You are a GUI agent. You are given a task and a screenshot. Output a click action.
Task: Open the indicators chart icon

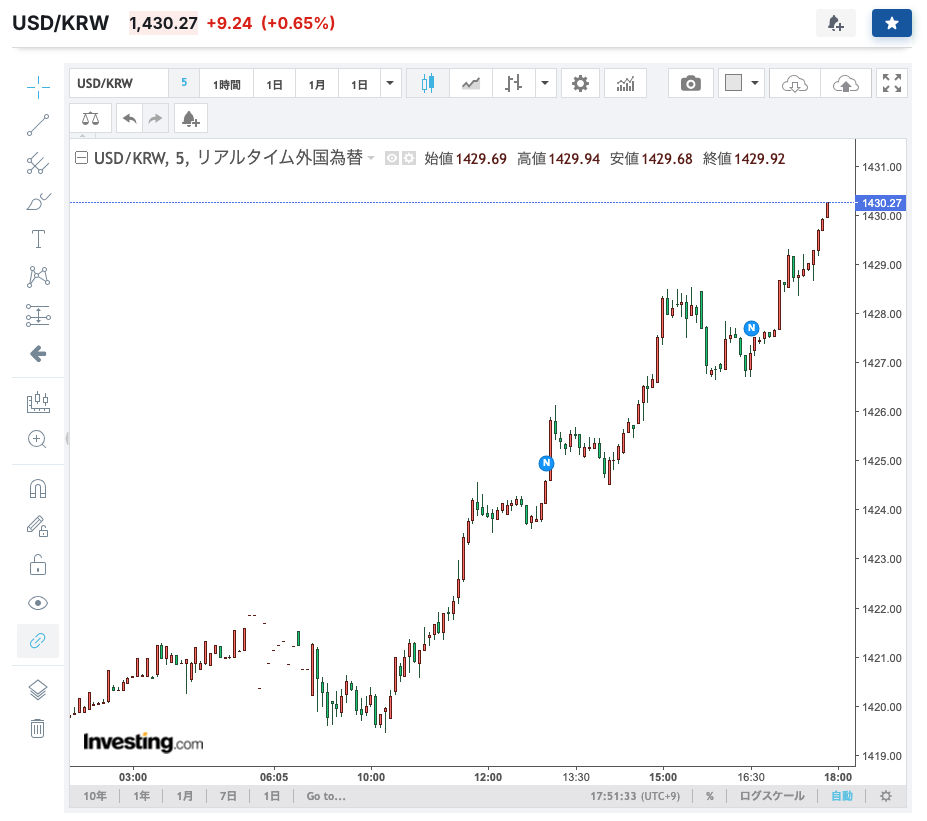(626, 84)
